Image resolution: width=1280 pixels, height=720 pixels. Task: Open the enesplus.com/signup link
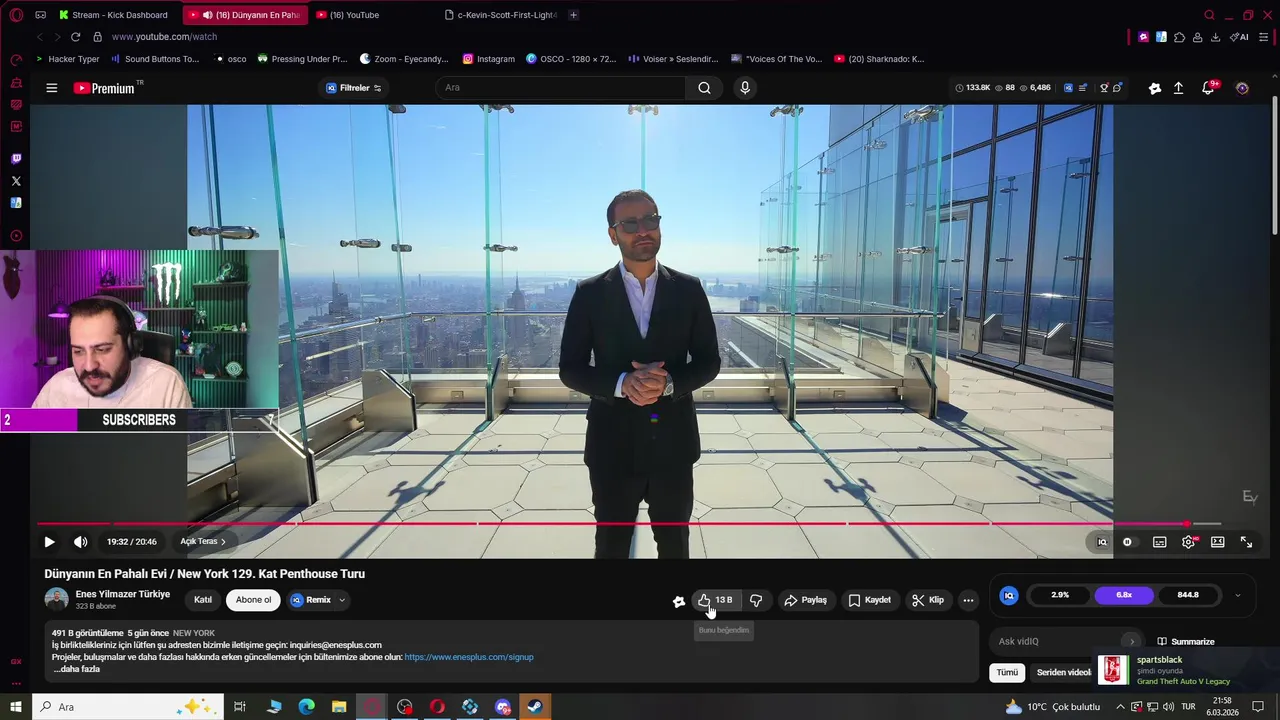tap(469, 657)
